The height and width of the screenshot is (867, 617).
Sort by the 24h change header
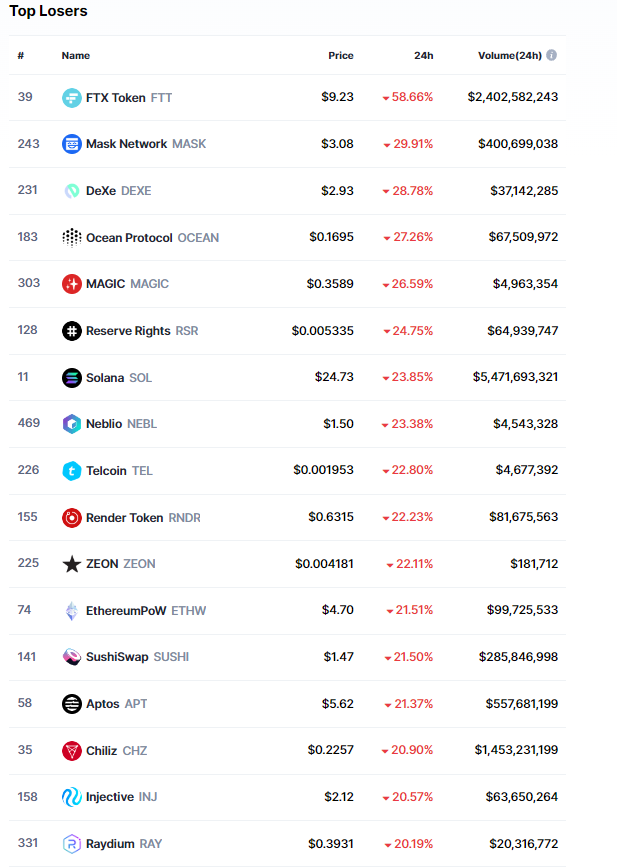(423, 56)
